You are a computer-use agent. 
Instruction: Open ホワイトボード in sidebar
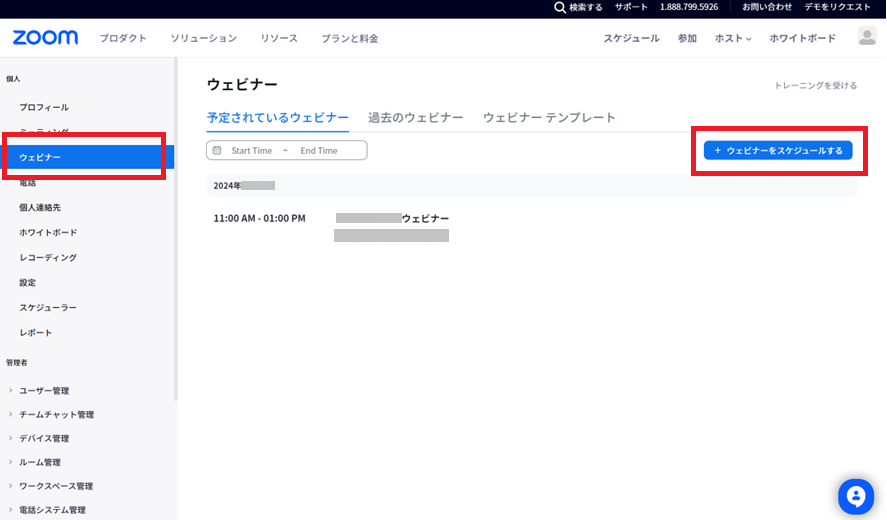coord(48,233)
